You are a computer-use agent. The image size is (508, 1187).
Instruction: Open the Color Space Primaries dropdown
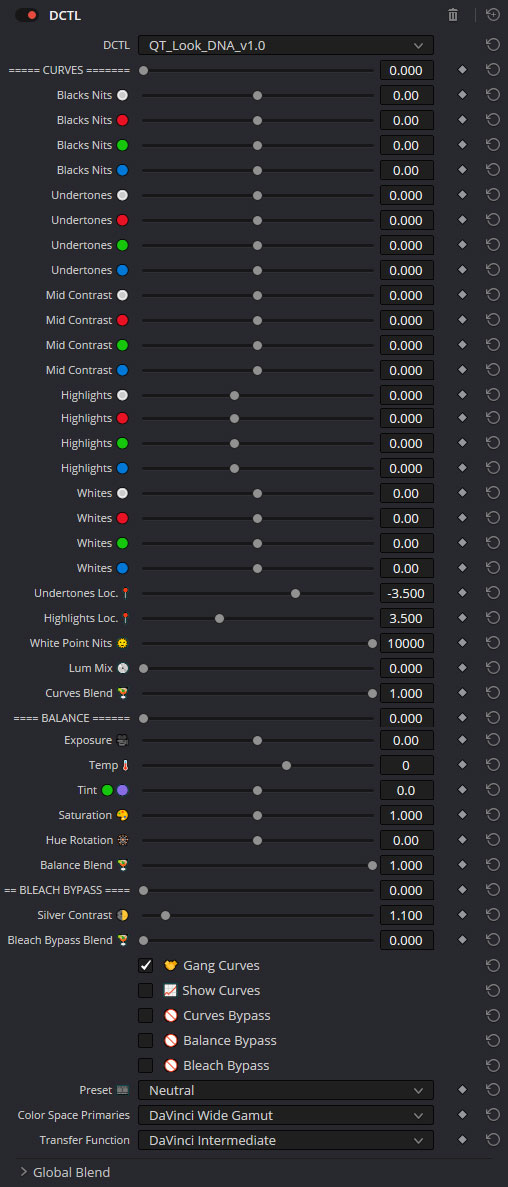coord(285,1115)
